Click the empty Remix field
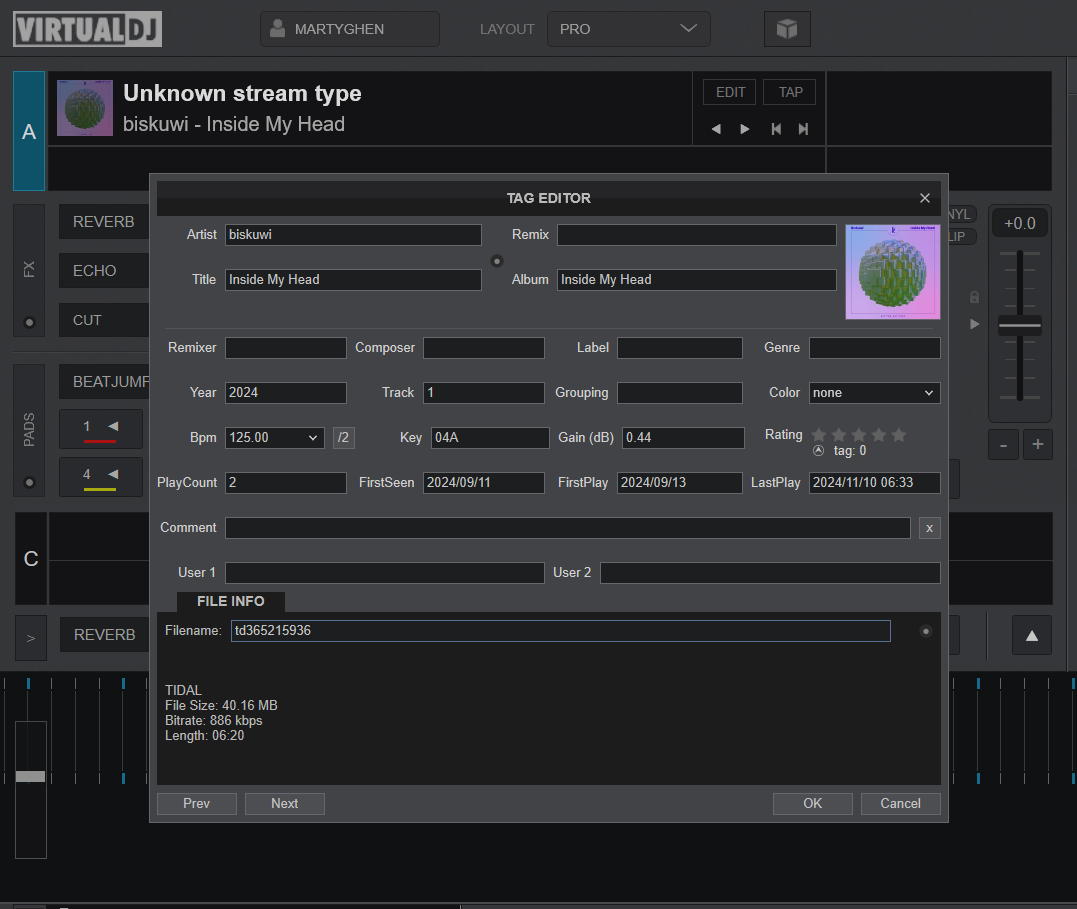Screen dimensions: 1077x909 (696, 235)
